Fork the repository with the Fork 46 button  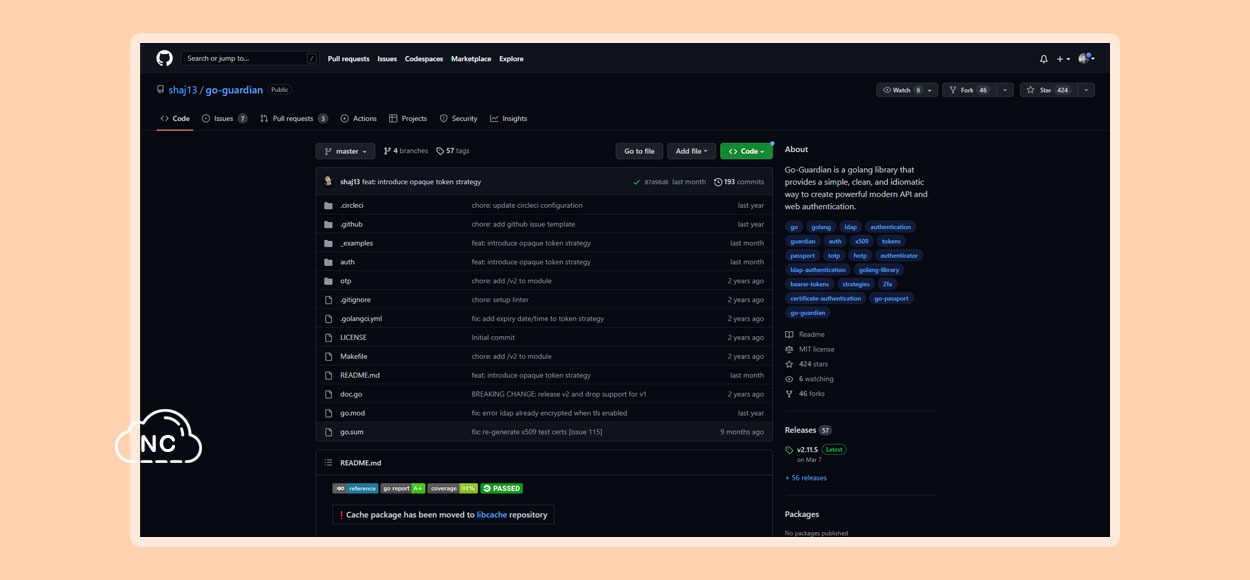pyautogui.click(x=968, y=90)
